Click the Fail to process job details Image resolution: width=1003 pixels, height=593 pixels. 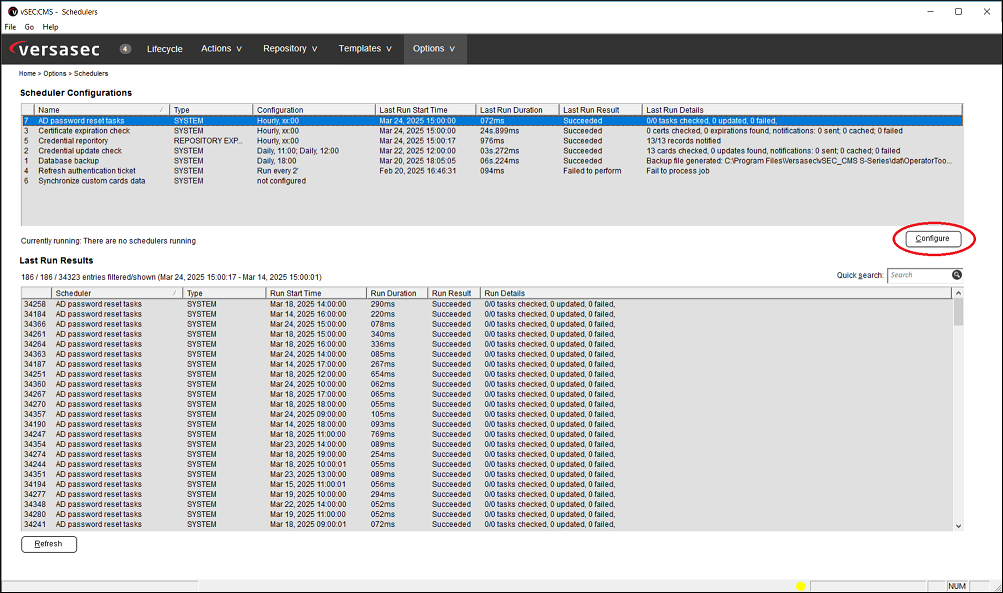[x=677, y=171]
